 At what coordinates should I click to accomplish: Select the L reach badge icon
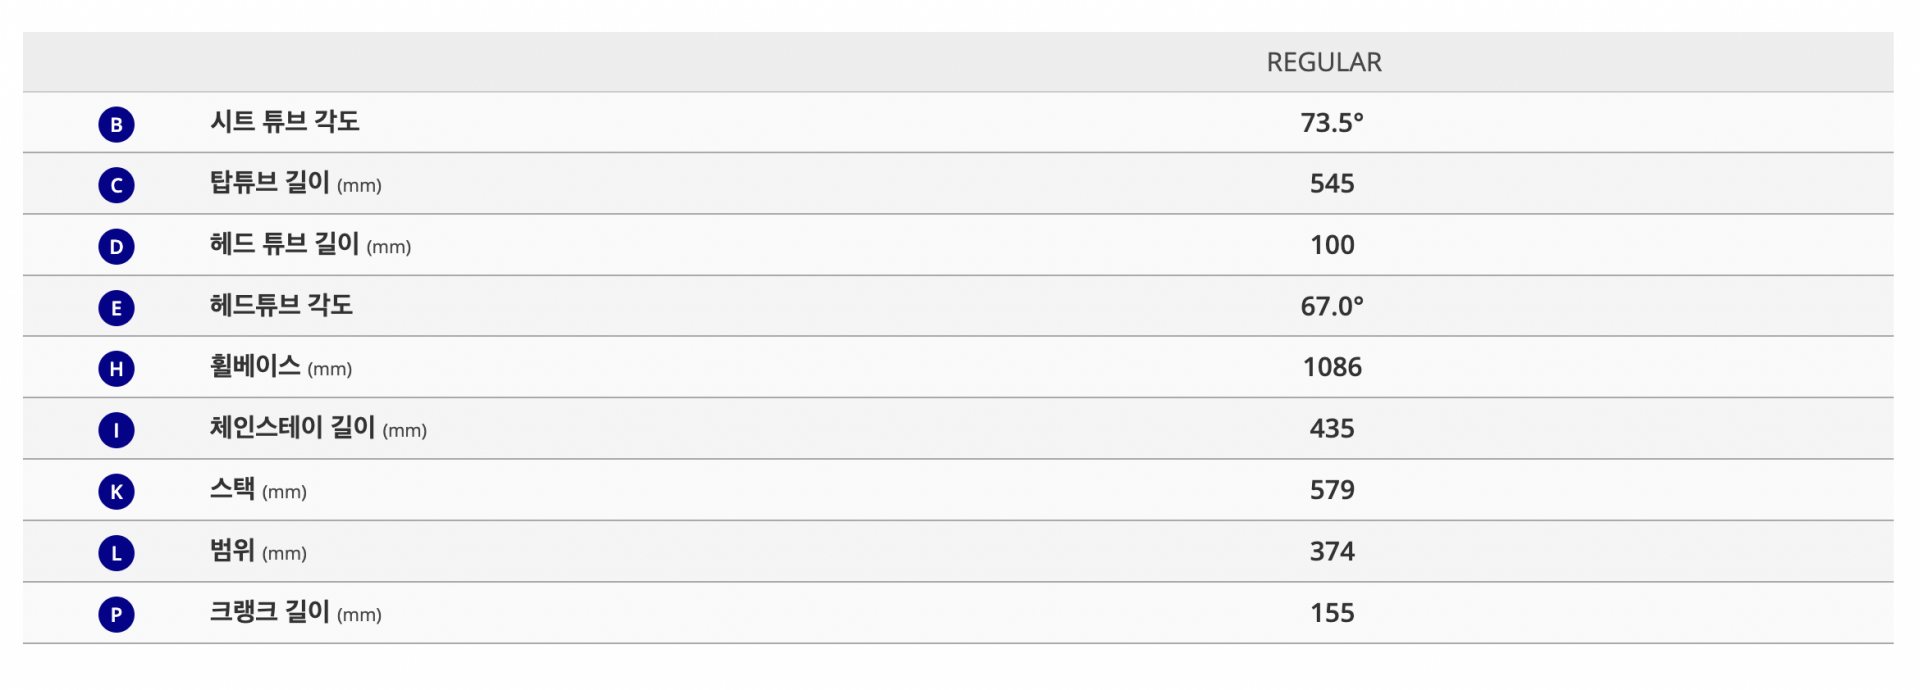click(x=116, y=553)
